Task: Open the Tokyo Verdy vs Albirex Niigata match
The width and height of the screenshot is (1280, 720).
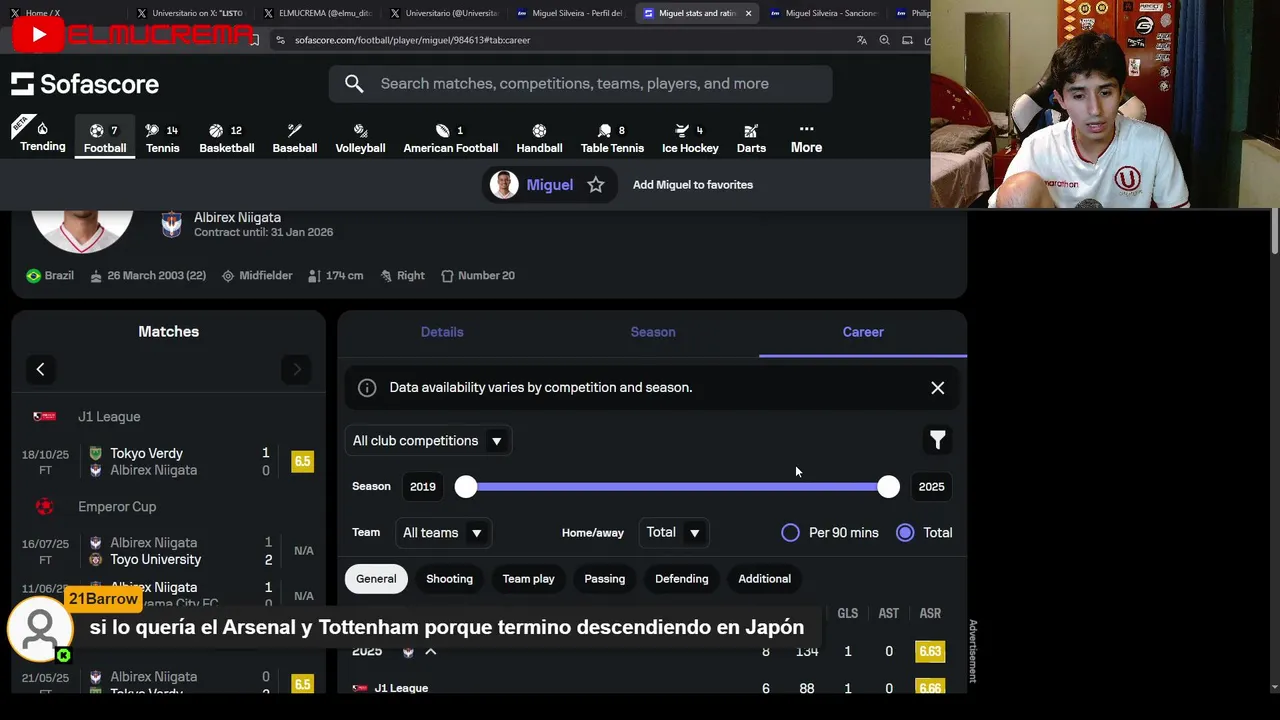Action: tap(168, 462)
